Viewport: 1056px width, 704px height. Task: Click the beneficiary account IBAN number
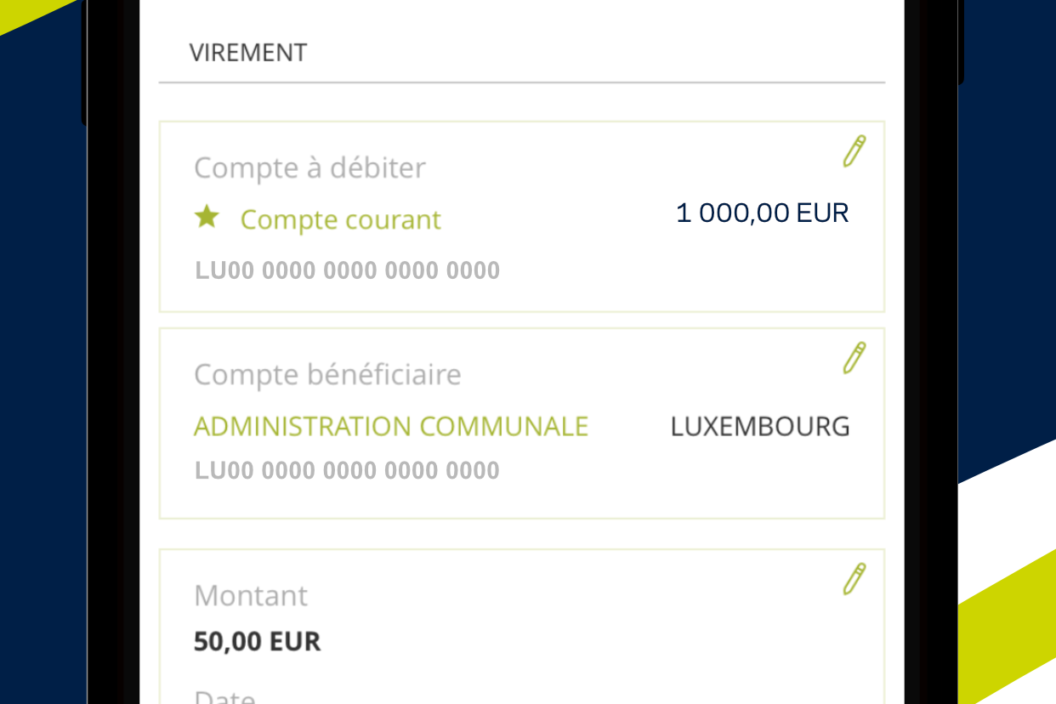click(x=347, y=470)
